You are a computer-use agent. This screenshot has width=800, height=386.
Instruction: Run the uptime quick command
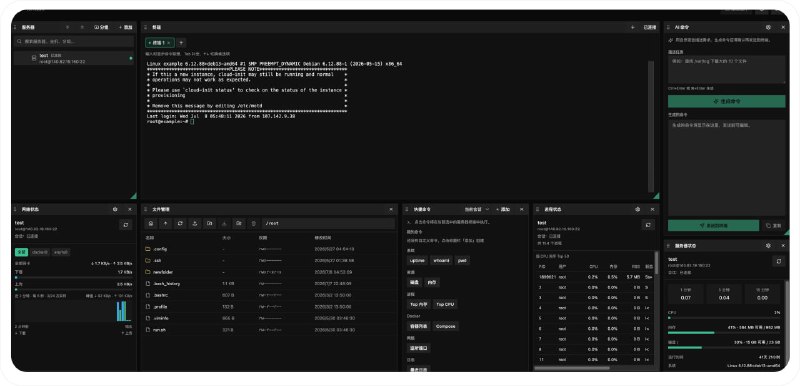click(417, 260)
